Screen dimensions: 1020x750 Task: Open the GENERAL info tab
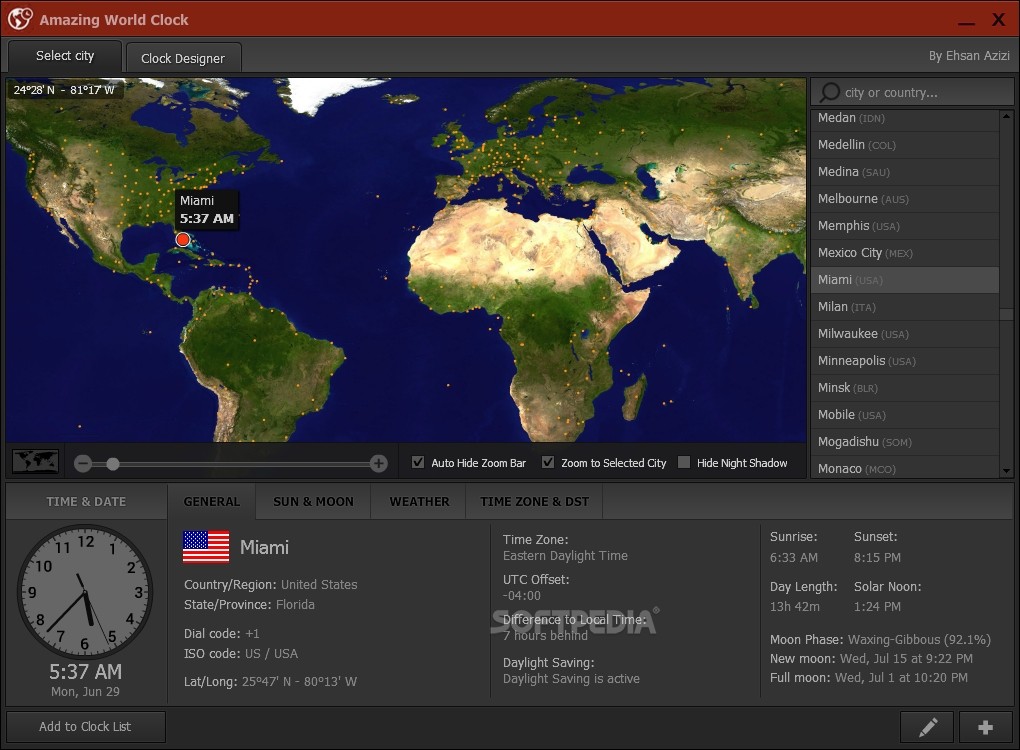click(x=211, y=502)
